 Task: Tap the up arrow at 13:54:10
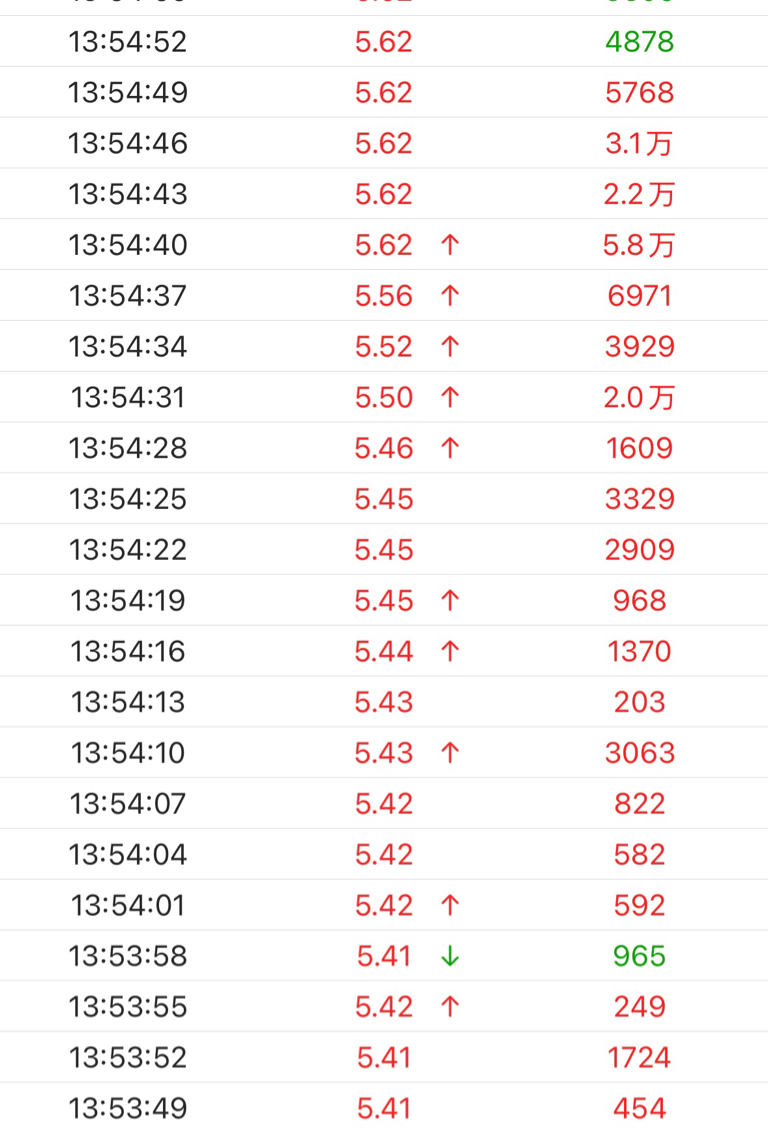tap(450, 753)
